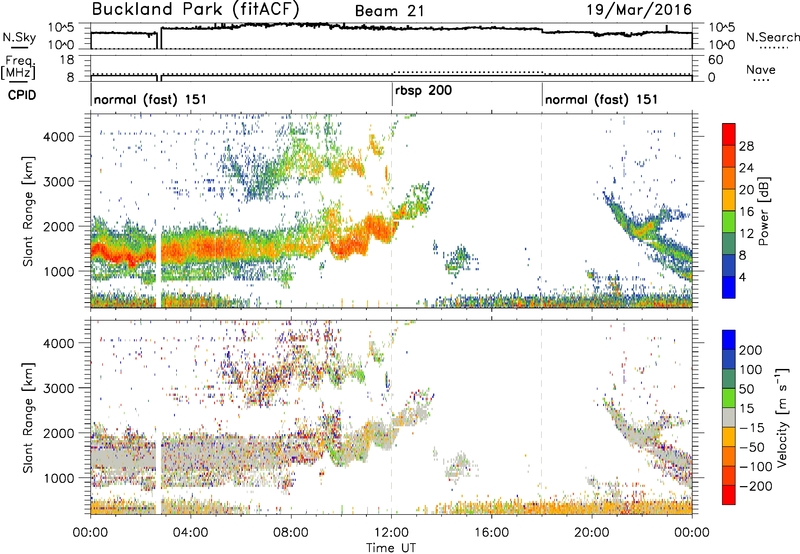This screenshot has height=554, width=800.
Task: Click the '60' tick of the Nave axis
Action: tap(715, 60)
